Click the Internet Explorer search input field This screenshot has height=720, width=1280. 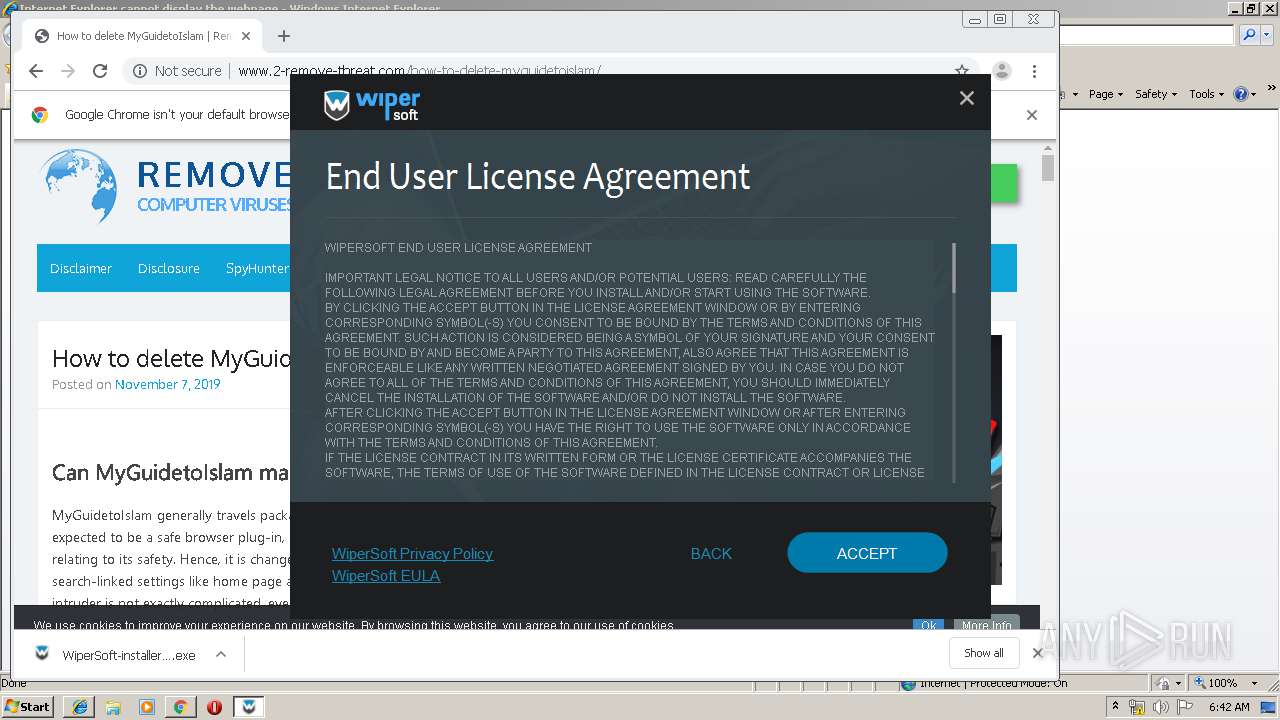click(1147, 35)
